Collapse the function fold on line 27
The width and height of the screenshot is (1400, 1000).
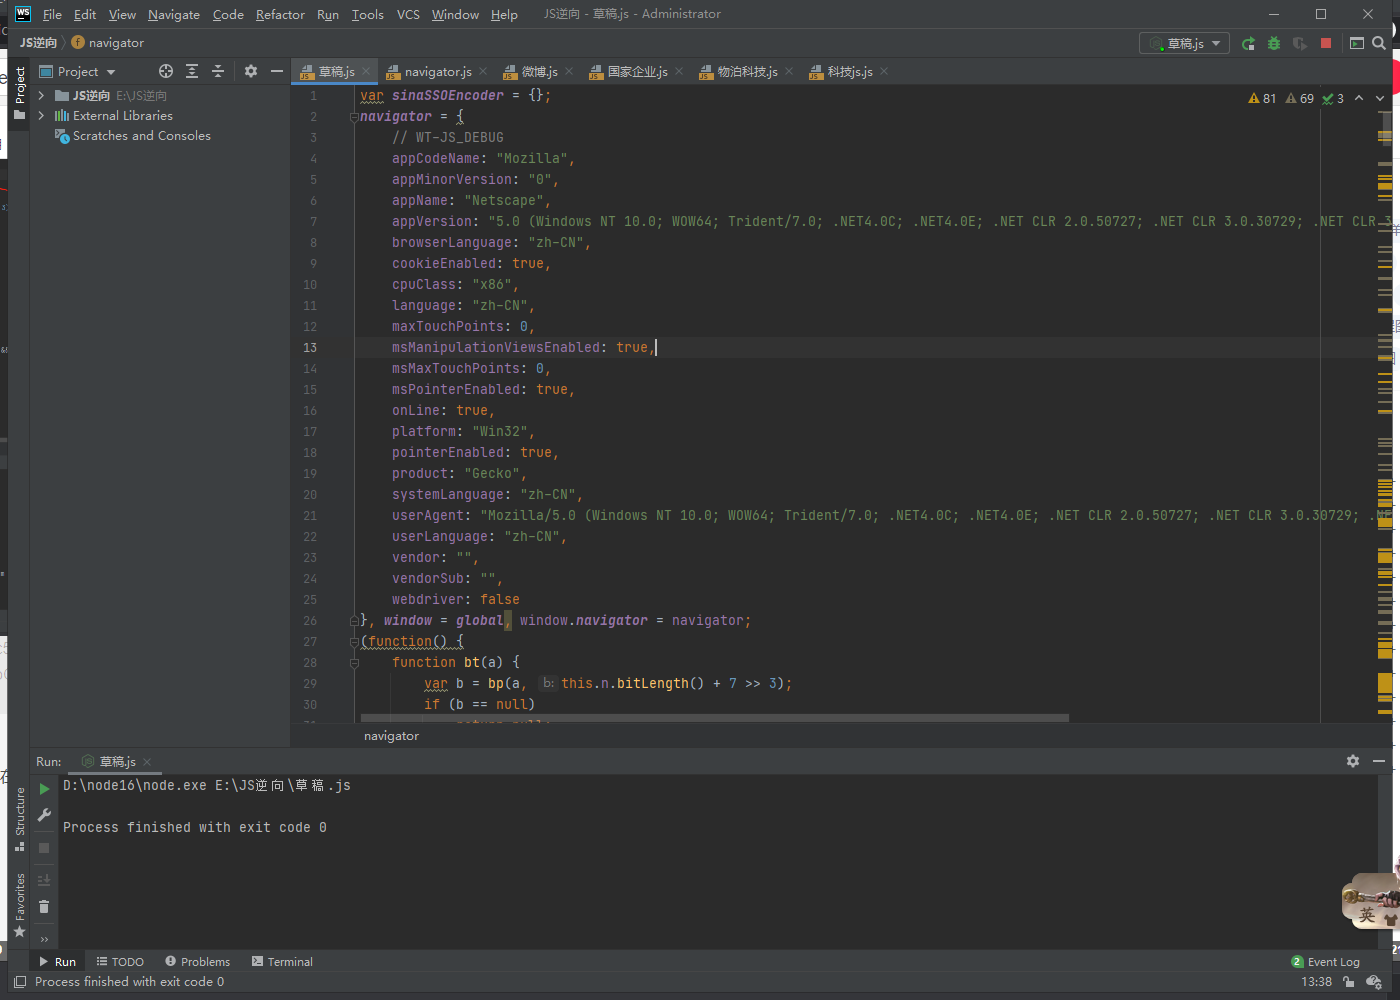click(354, 642)
